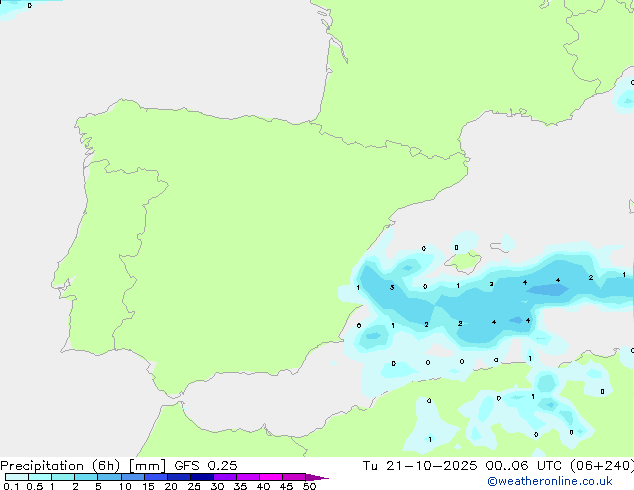
Task: Click the '40' legend scale number
Action: tap(263, 486)
